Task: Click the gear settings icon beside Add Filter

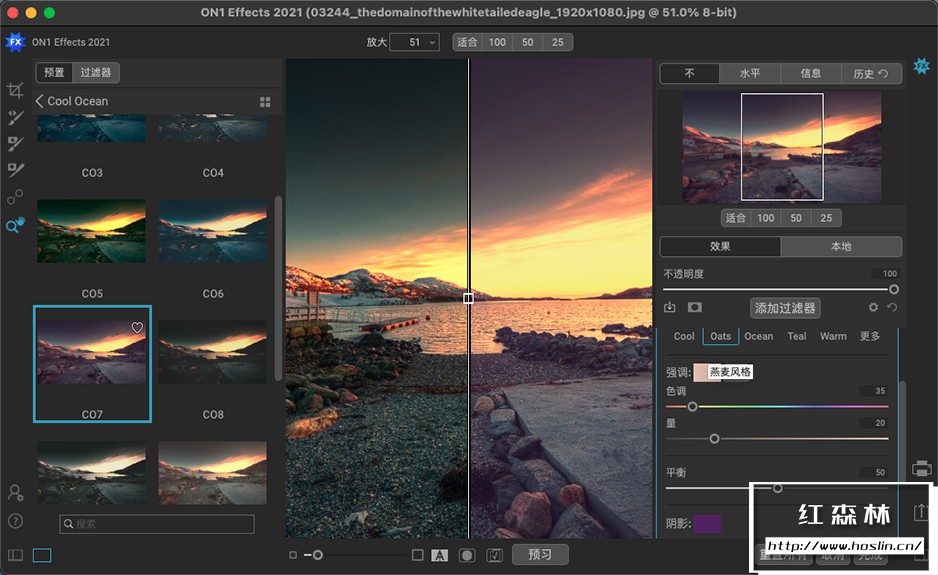Action: pos(873,308)
